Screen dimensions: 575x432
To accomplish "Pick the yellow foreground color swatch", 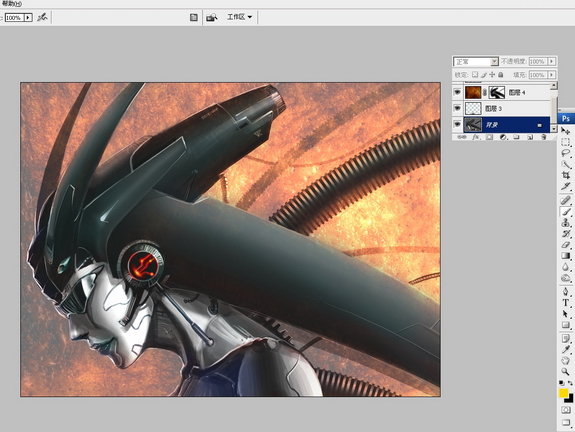I will (563, 393).
